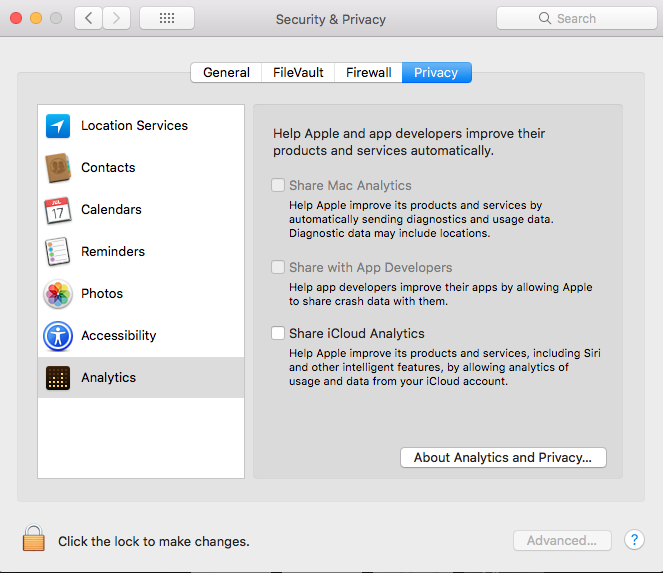Select the Privacy tab
The width and height of the screenshot is (663, 573).
[436, 72]
